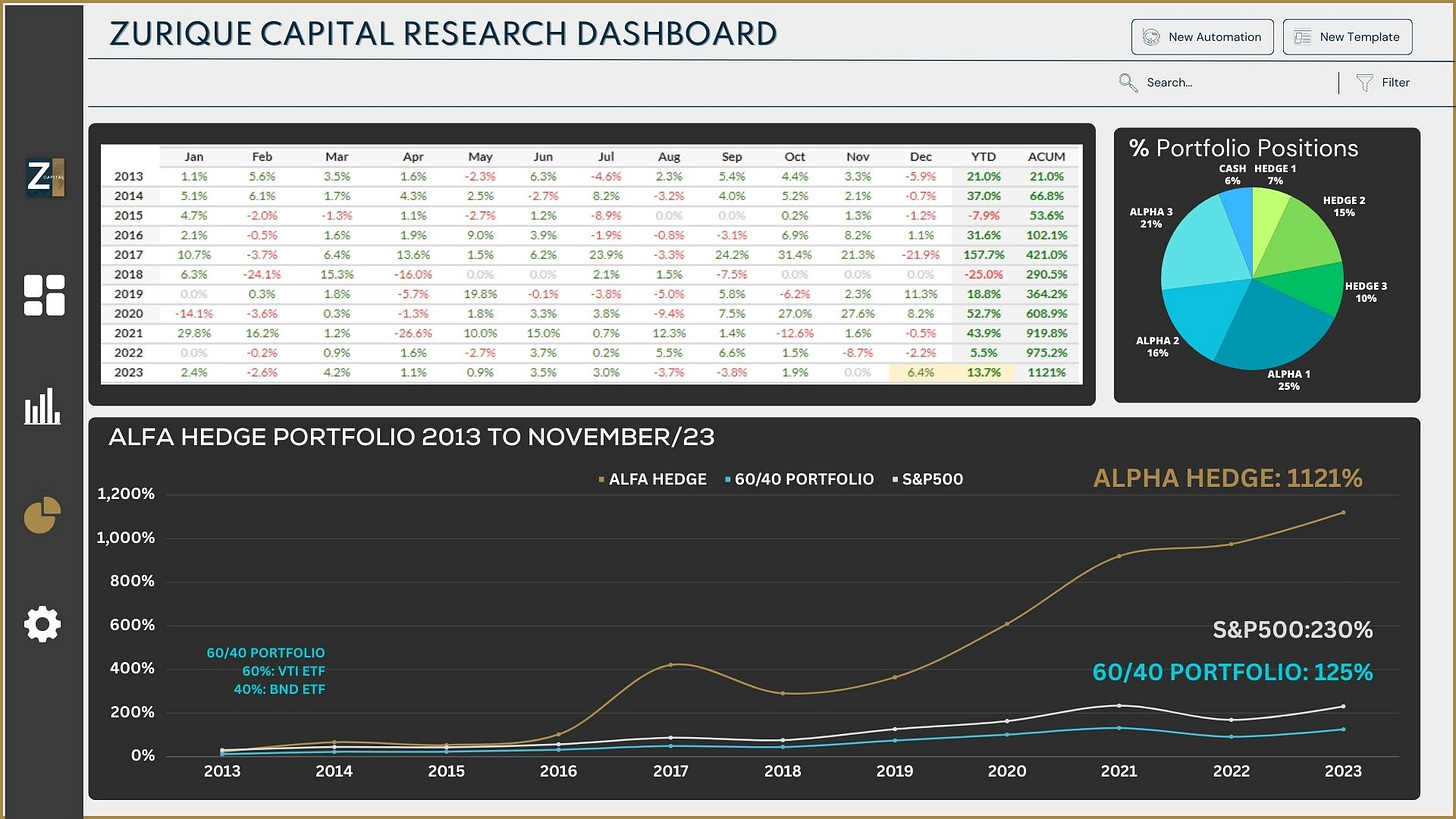1456x819 pixels.
Task: Select the bar chart icon in the sidebar
Action: (x=44, y=408)
